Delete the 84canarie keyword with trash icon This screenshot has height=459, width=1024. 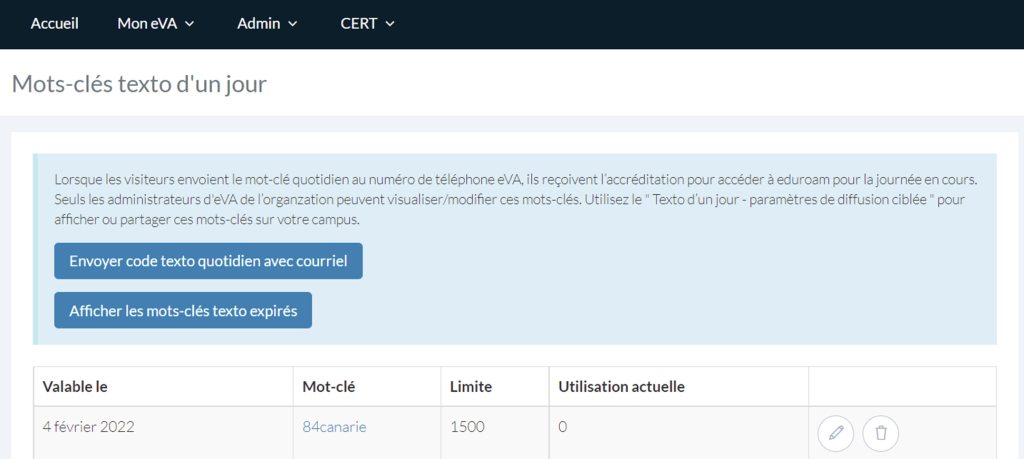pyautogui.click(x=881, y=433)
